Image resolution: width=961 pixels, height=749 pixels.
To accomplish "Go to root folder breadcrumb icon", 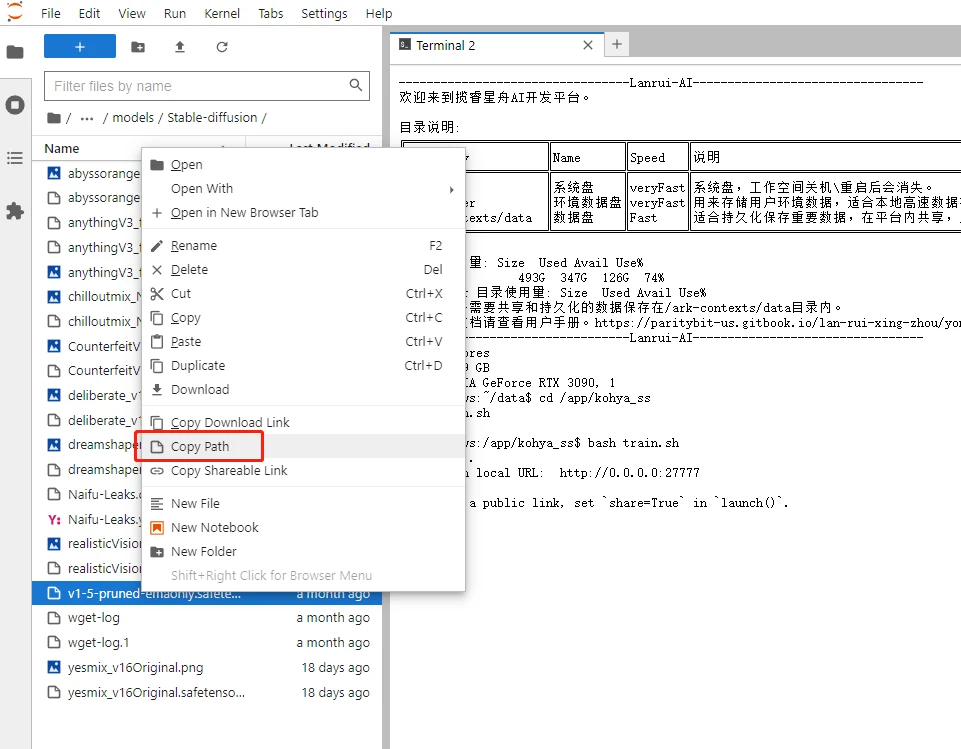I will pos(54,118).
